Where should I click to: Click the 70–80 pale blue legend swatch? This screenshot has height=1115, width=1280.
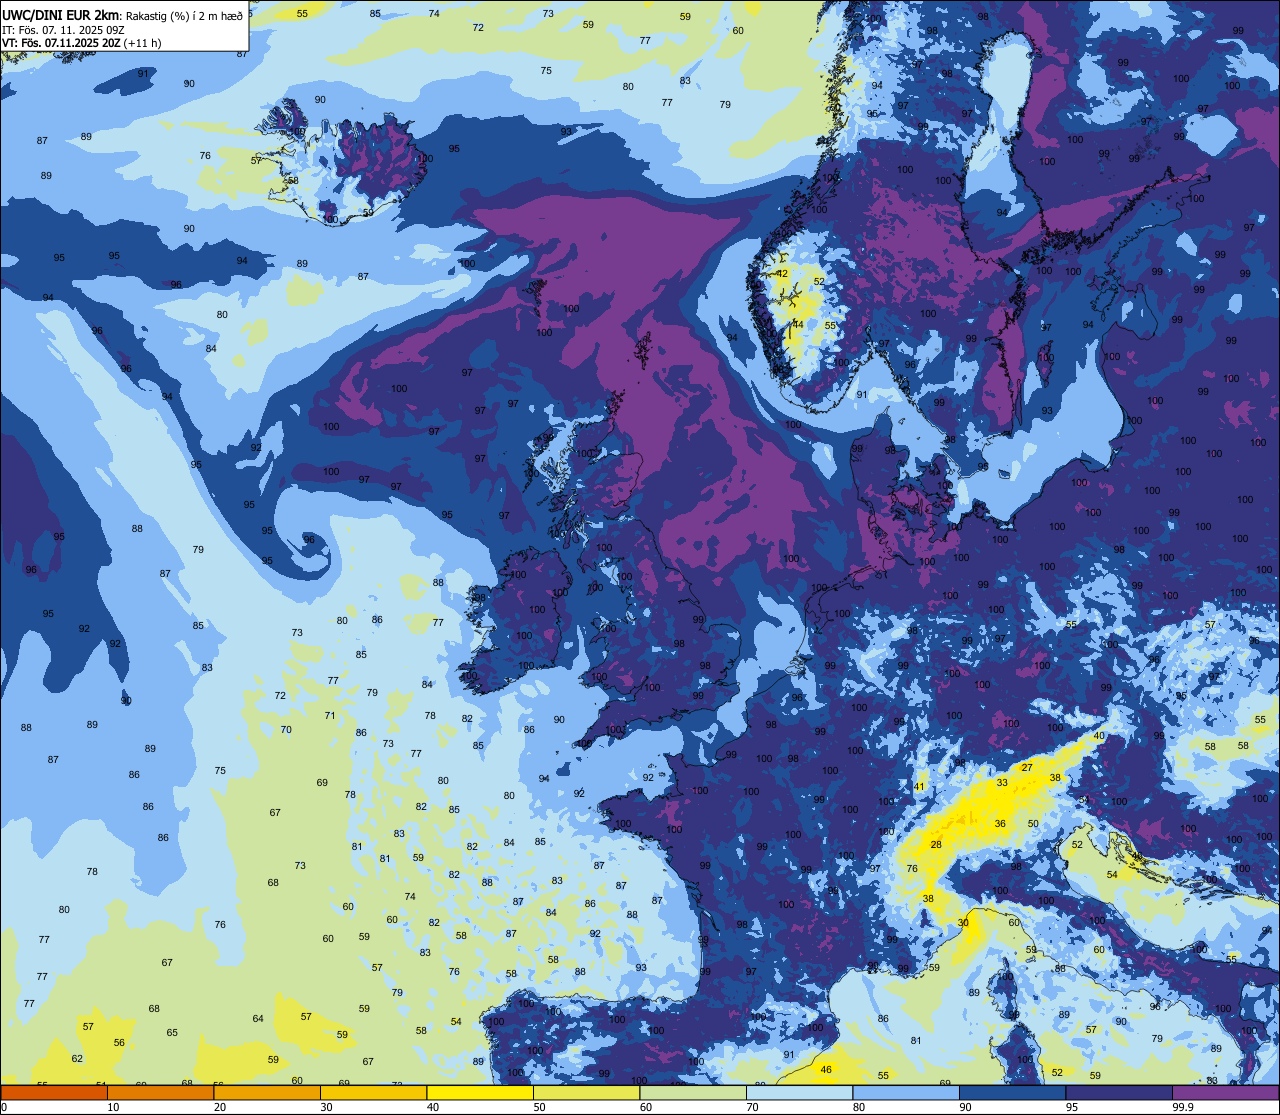click(x=800, y=1092)
